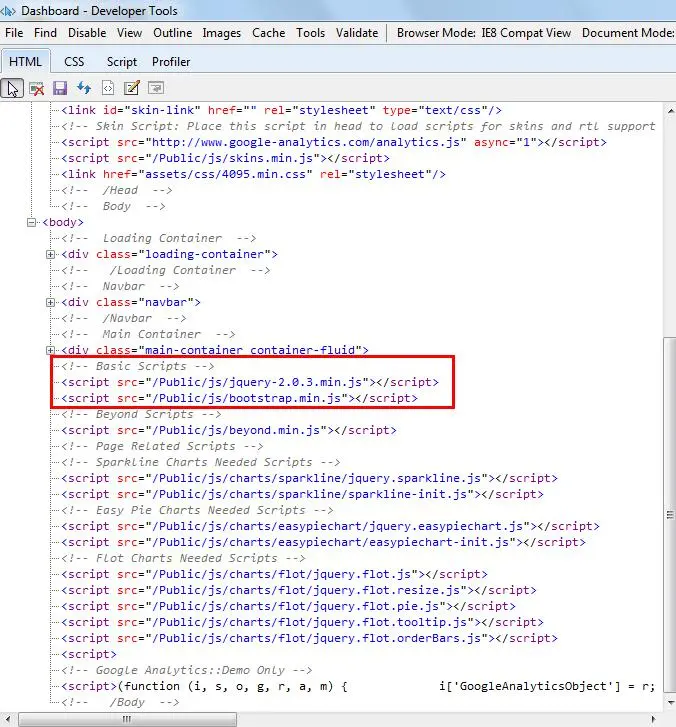Refresh the DOM with the blue arrows icon
Screen dimensions: 676x727
click(84, 88)
